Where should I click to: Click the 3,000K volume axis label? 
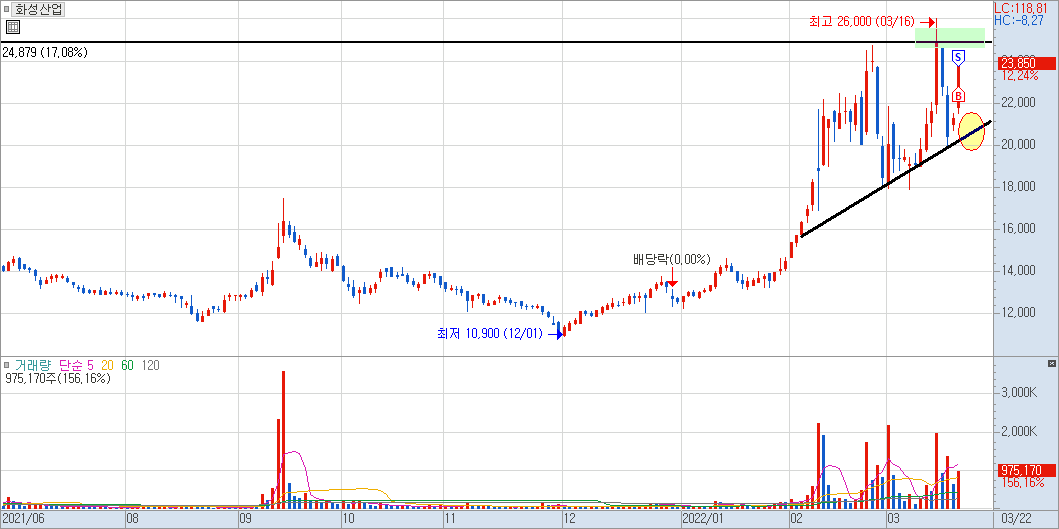tap(1021, 393)
